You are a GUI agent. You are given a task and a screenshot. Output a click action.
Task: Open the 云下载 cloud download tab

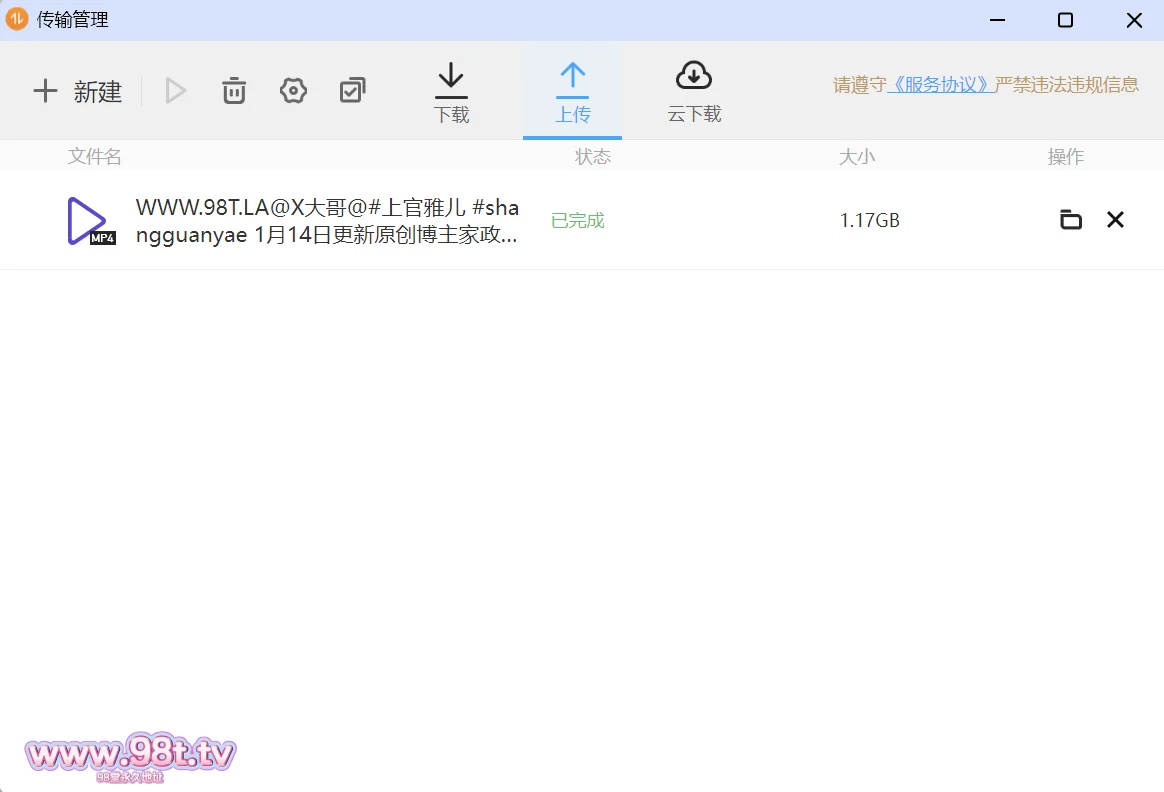coord(694,92)
